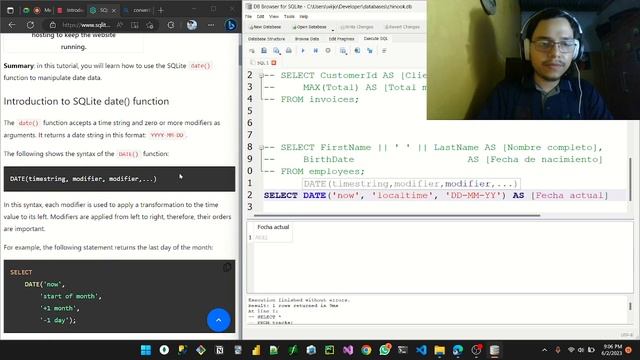Click the Windows Start button
The height and width of the screenshot is (360, 640).
tap(146, 350)
